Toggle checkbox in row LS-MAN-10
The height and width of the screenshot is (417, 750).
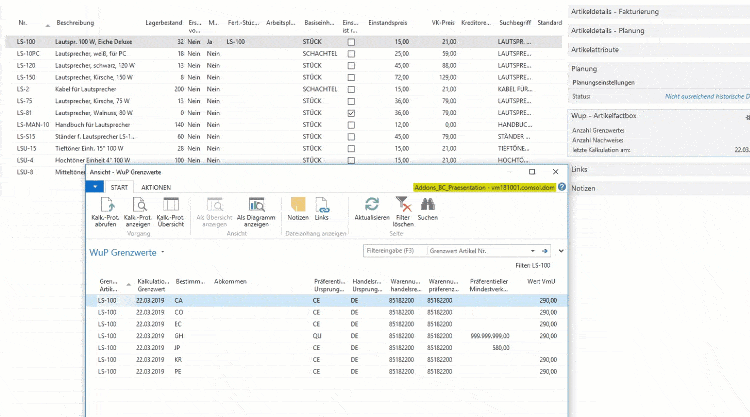coord(351,125)
